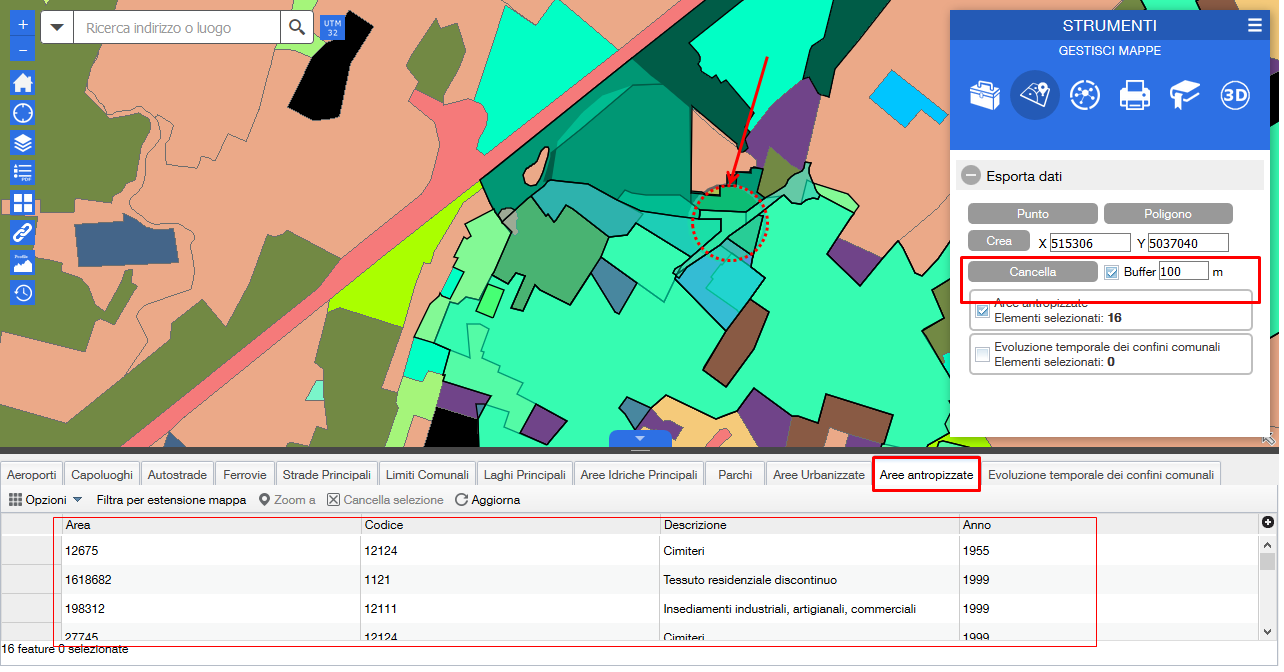The image size is (1284, 672).
Task: Collapse the Esporta dati section
Action: click(x=970, y=176)
